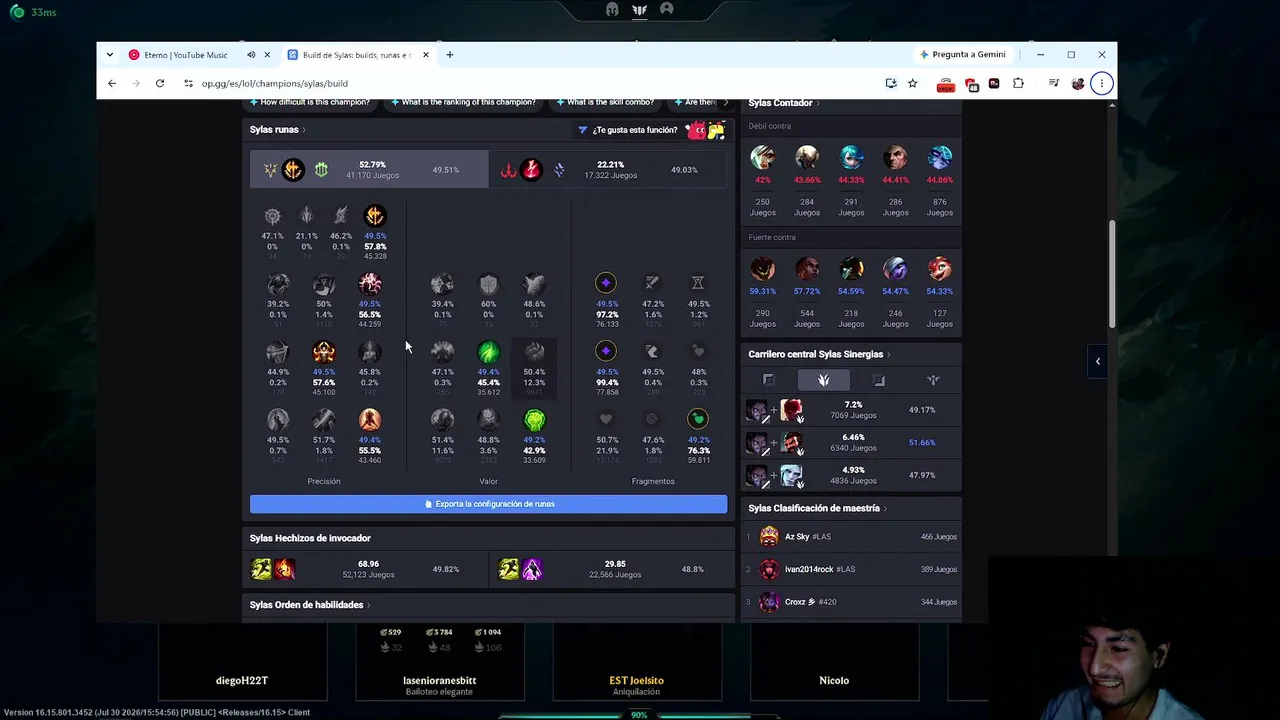Select the green heart shard at 76.3%
Viewport: 1280px width, 720px height.
(698, 419)
